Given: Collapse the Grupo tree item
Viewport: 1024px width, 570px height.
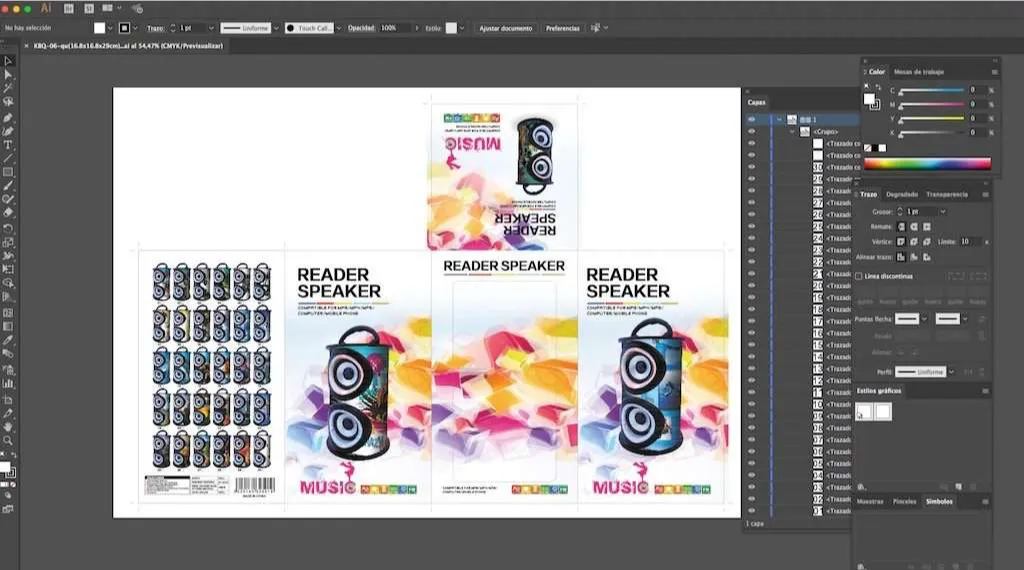Looking at the screenshot, I should [x=793, y=131].
